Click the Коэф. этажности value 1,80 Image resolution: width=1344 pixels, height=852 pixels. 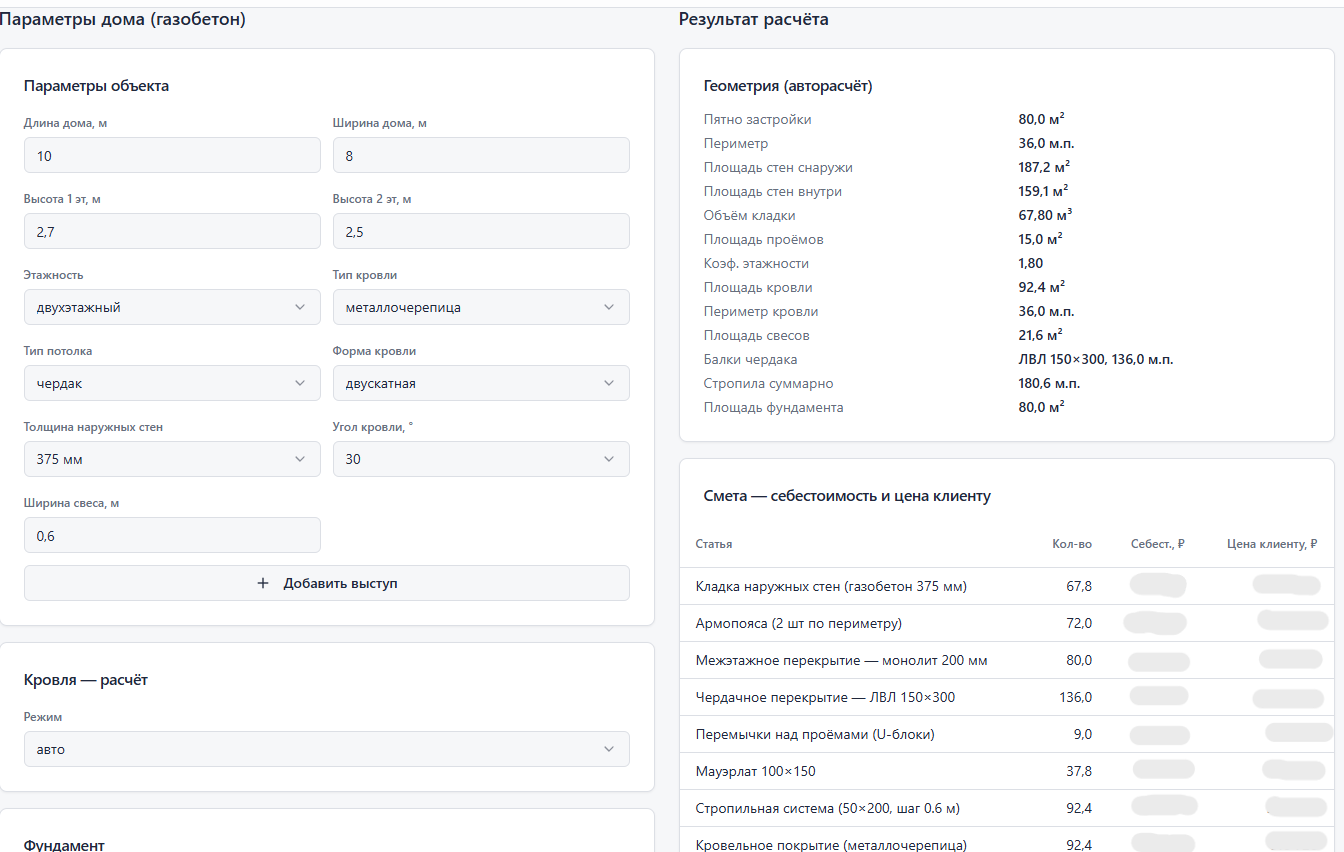point(1031,263)
